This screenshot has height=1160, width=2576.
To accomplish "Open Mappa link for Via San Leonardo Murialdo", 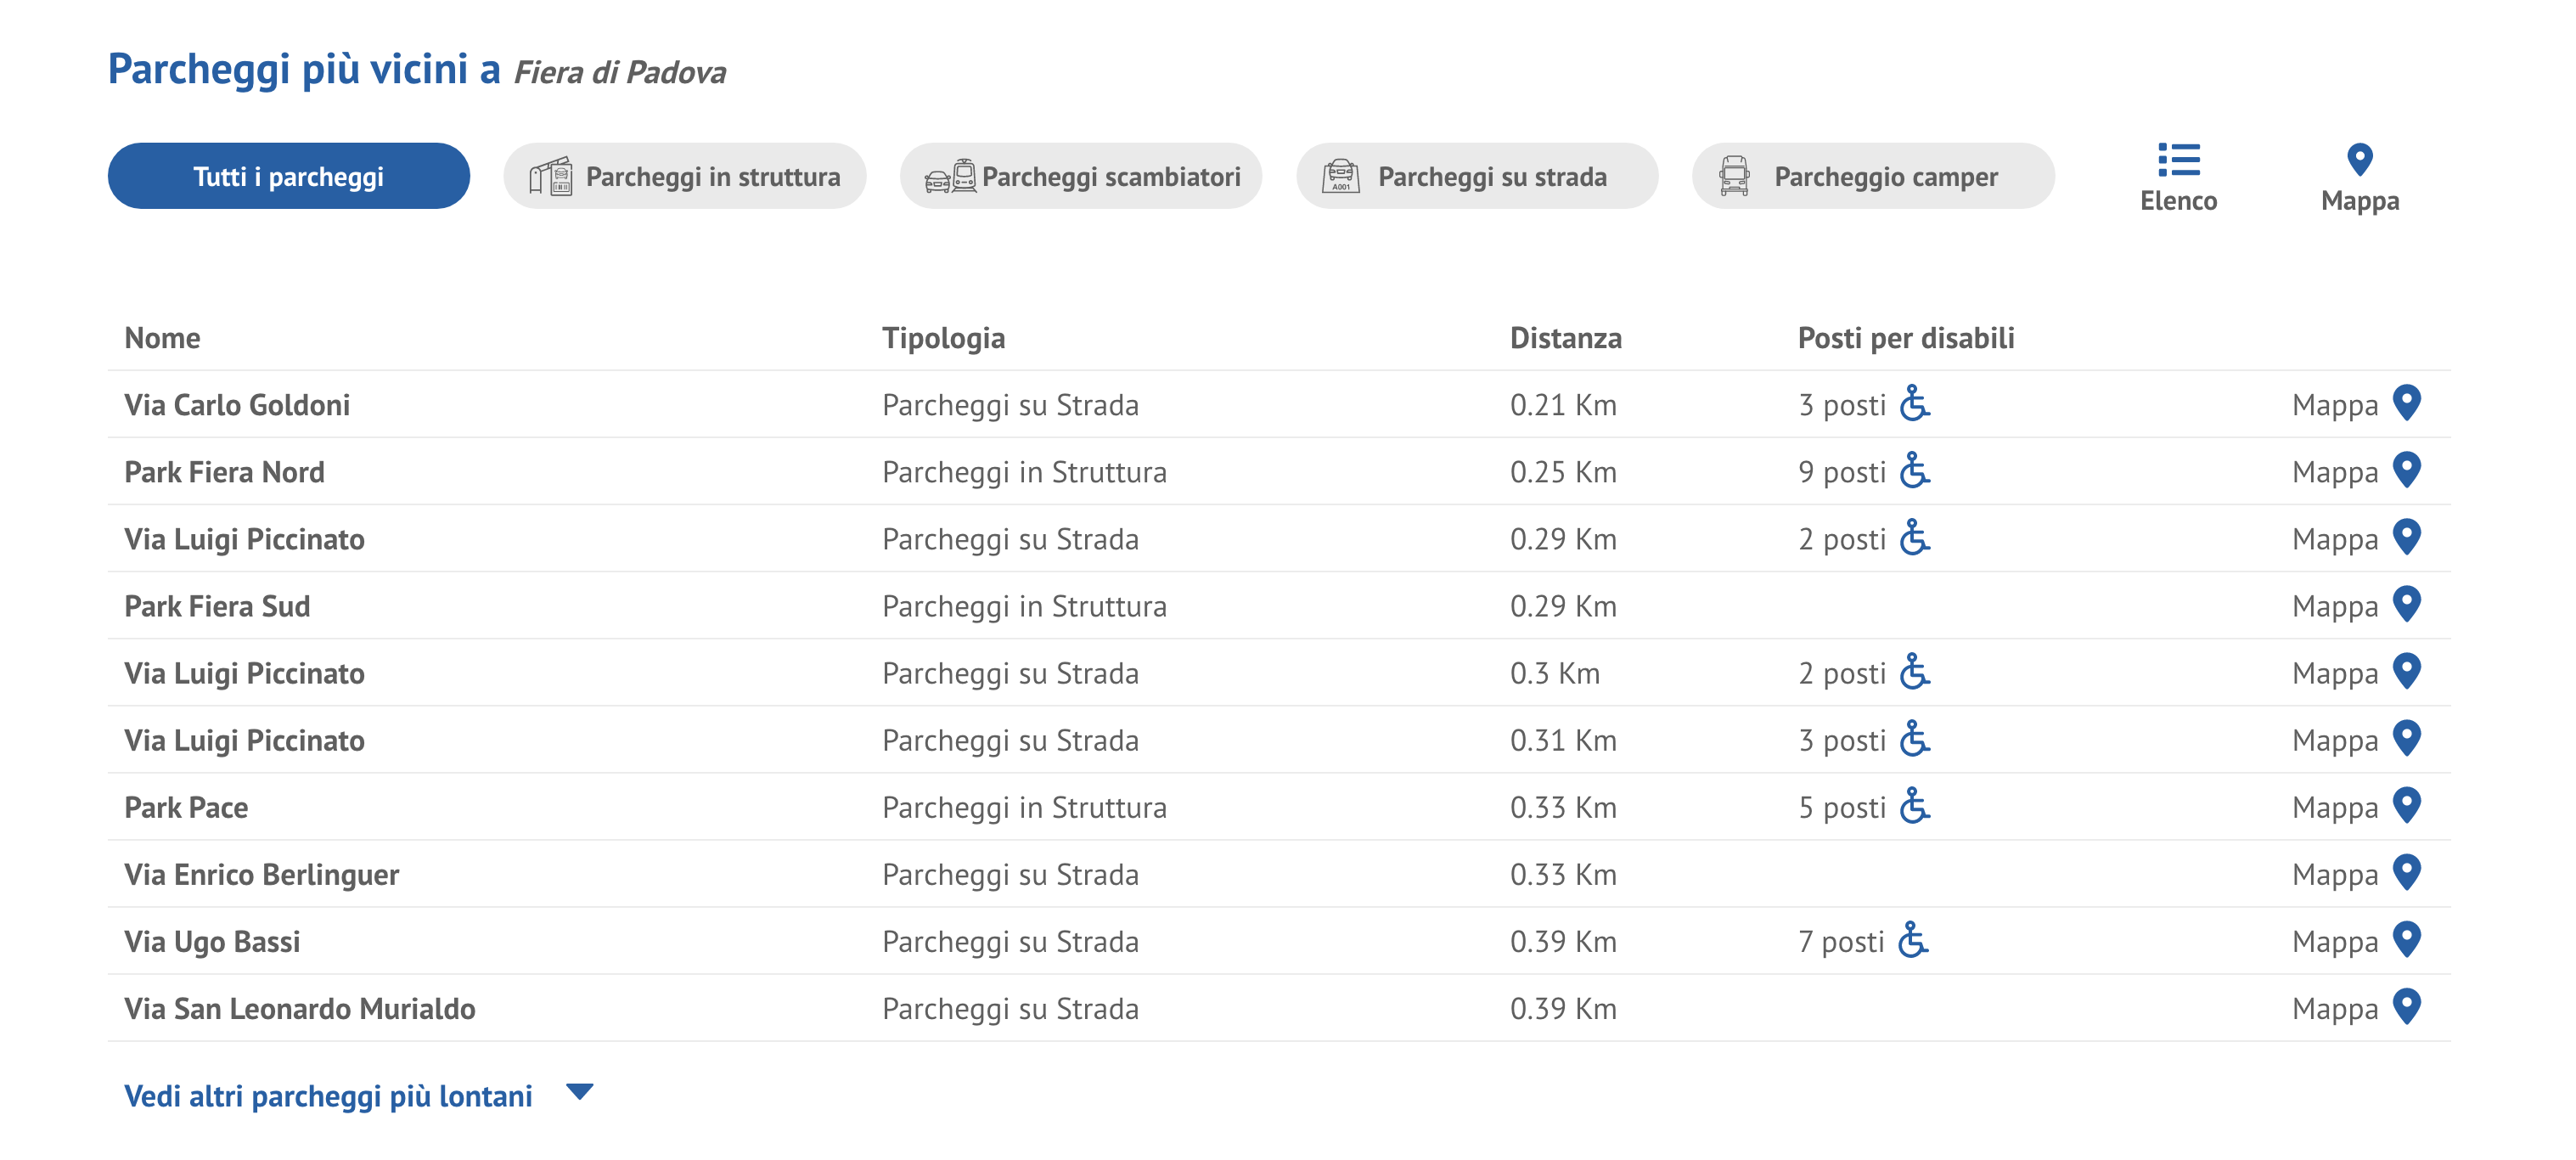I will coord(2334,1009).
